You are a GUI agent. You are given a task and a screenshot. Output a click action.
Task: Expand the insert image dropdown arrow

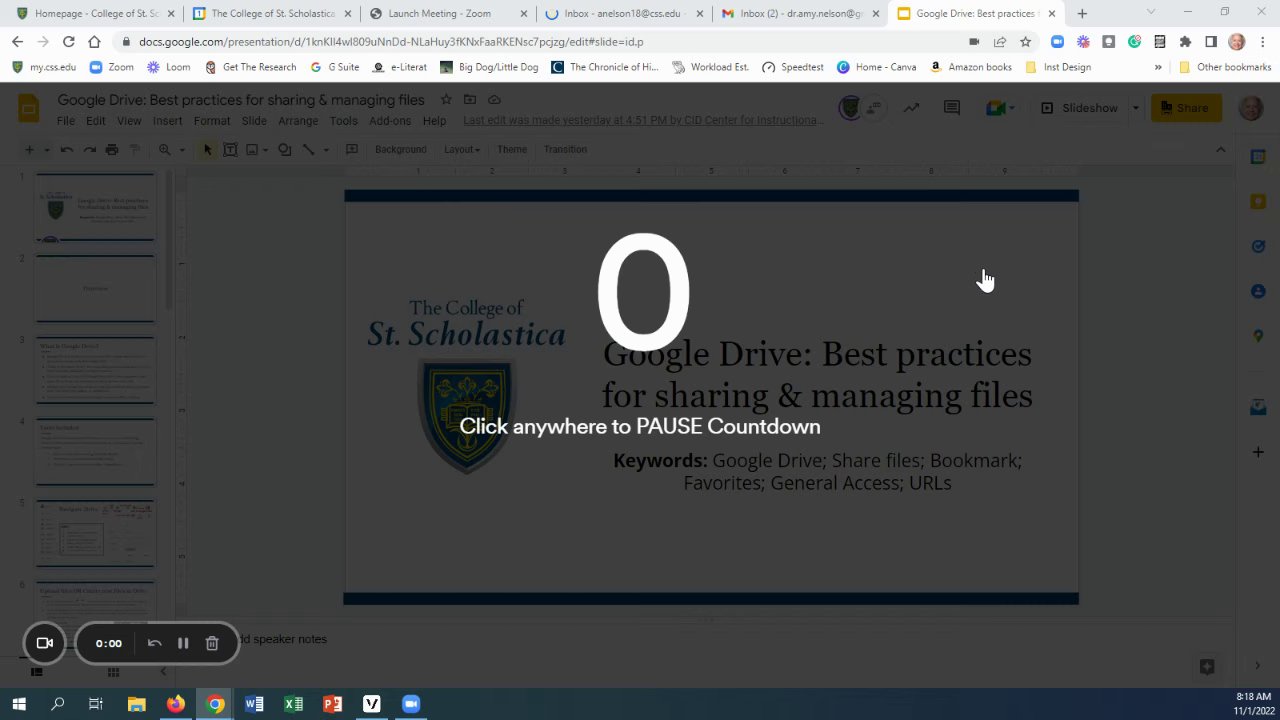coord(267,149)
